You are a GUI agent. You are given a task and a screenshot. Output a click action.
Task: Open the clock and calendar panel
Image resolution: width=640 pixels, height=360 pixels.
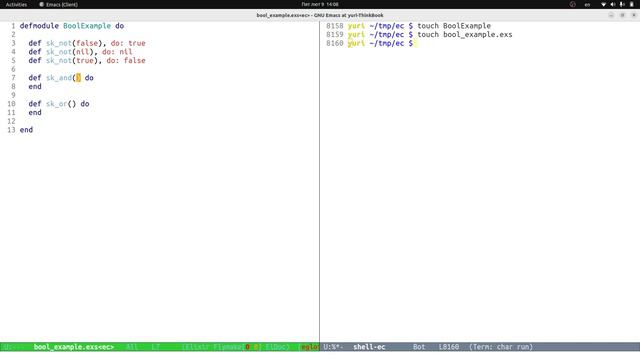[320, 4]
